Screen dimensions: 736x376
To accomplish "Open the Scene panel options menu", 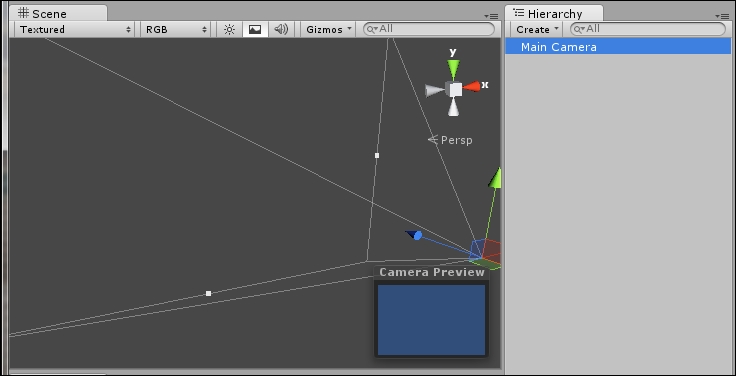I will coord(491,16).
